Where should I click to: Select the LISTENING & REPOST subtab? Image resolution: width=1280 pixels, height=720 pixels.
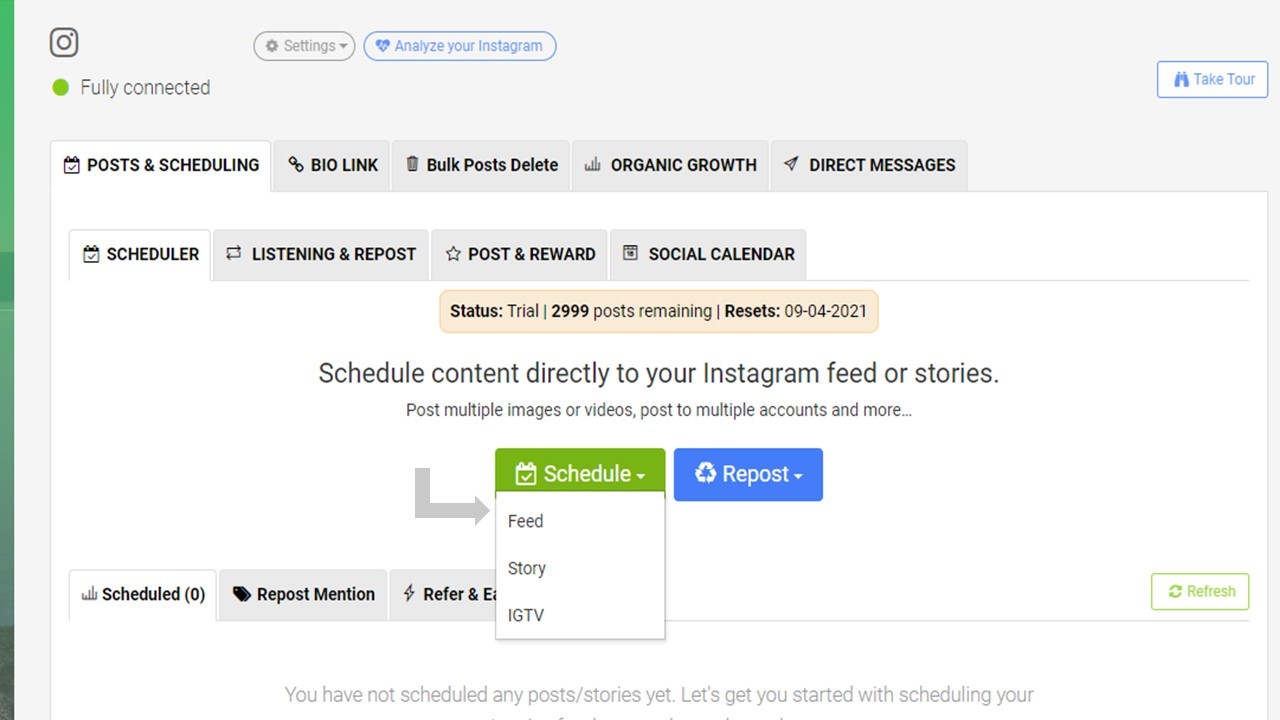(321, 254)
